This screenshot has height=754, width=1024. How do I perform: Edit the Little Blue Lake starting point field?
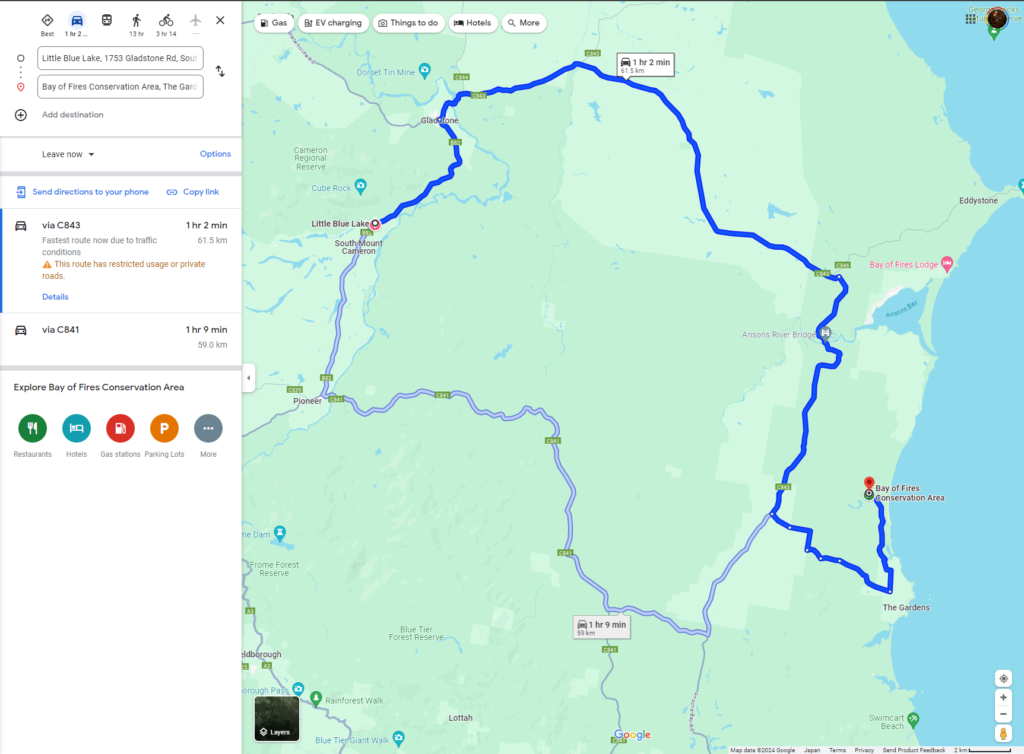120,58
